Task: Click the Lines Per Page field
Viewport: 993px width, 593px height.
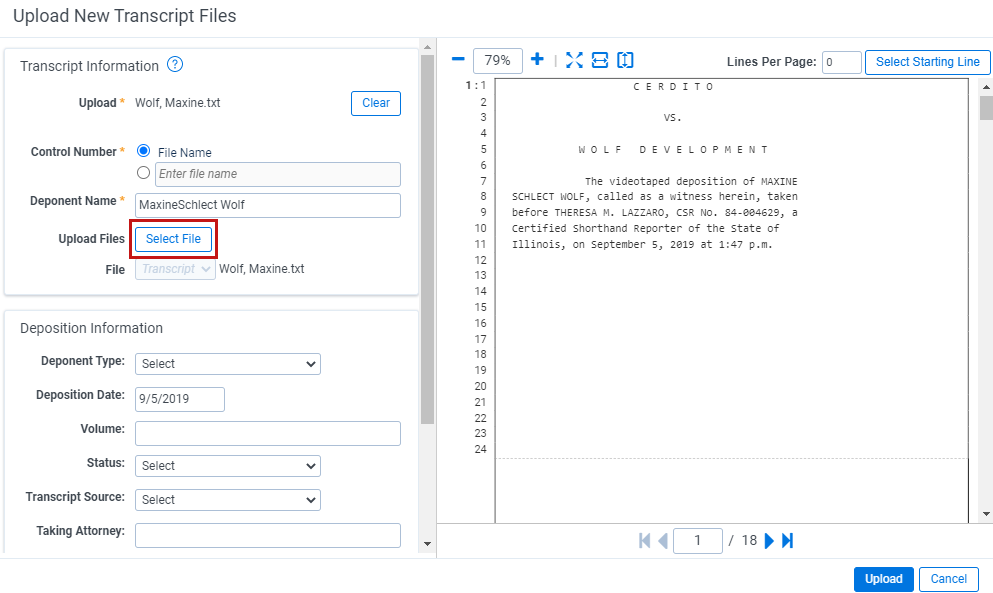Action: pyautogui.click(x=842, y=62)
